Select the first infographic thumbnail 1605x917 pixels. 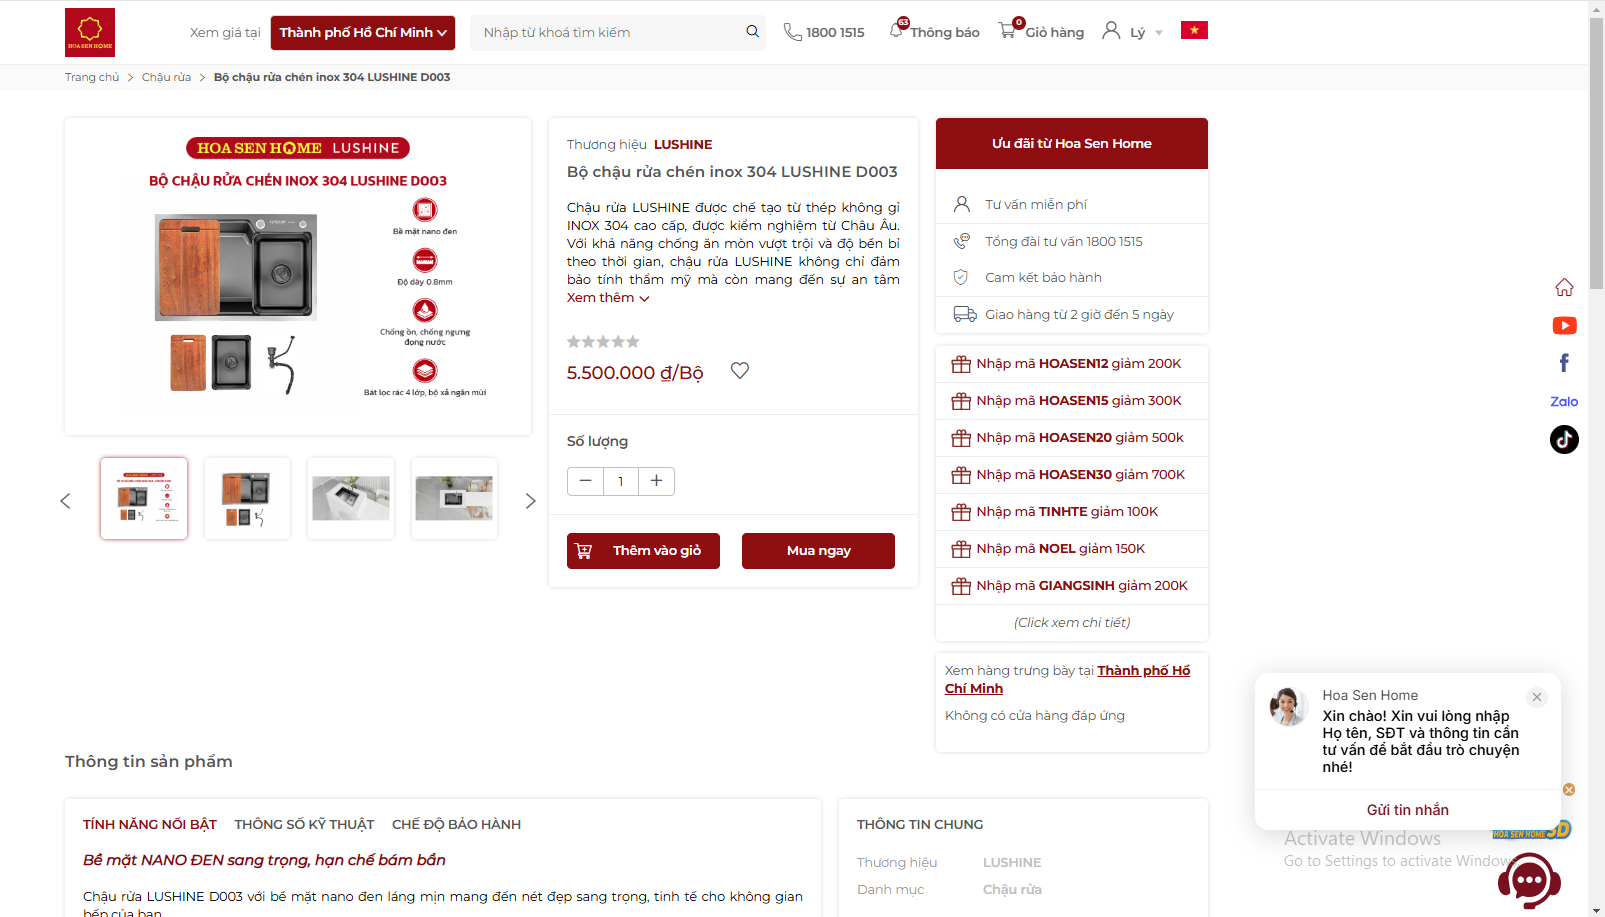(x=144, y=498)
